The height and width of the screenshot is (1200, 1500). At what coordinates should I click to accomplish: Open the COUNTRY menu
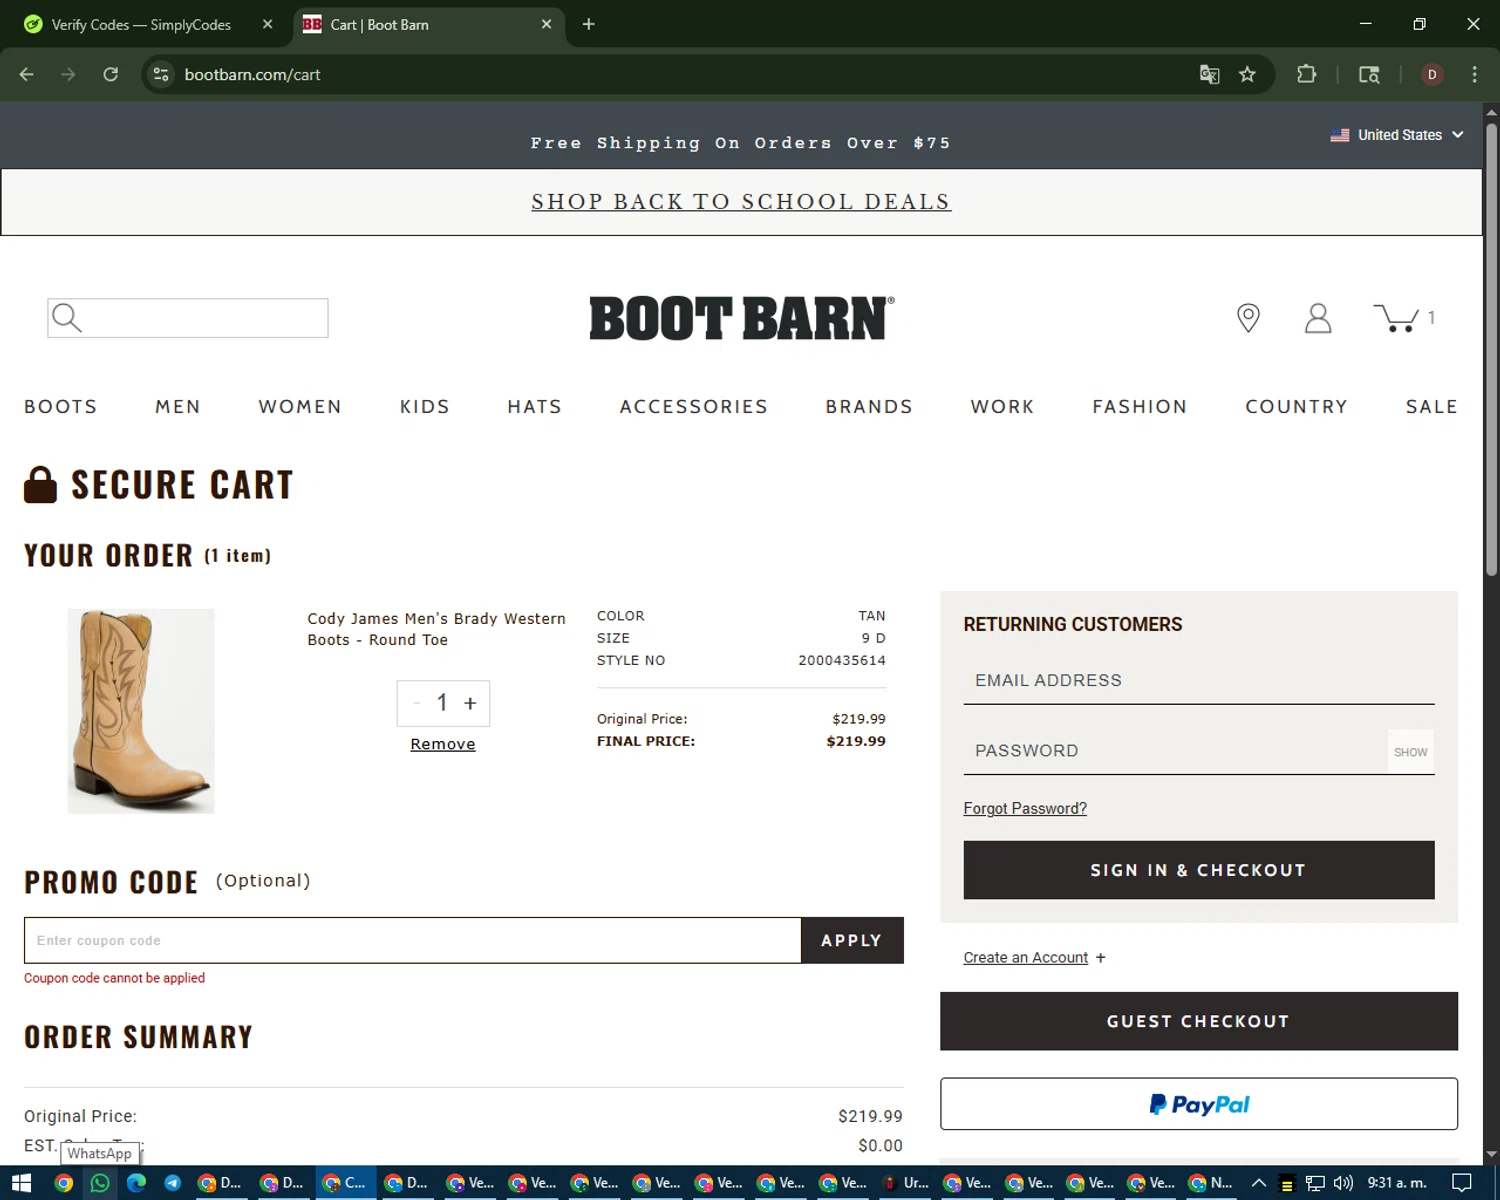[x=1296, y=407]
